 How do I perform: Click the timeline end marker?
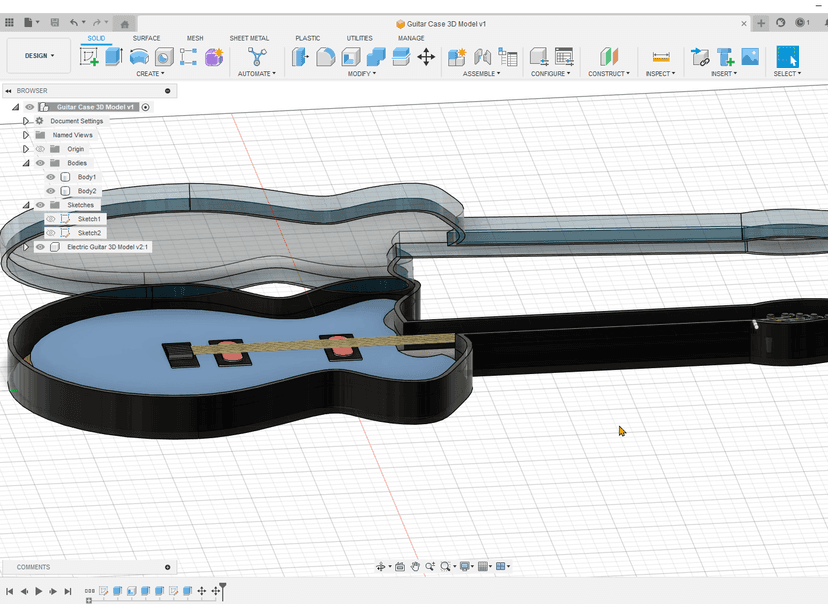point(223,588)
